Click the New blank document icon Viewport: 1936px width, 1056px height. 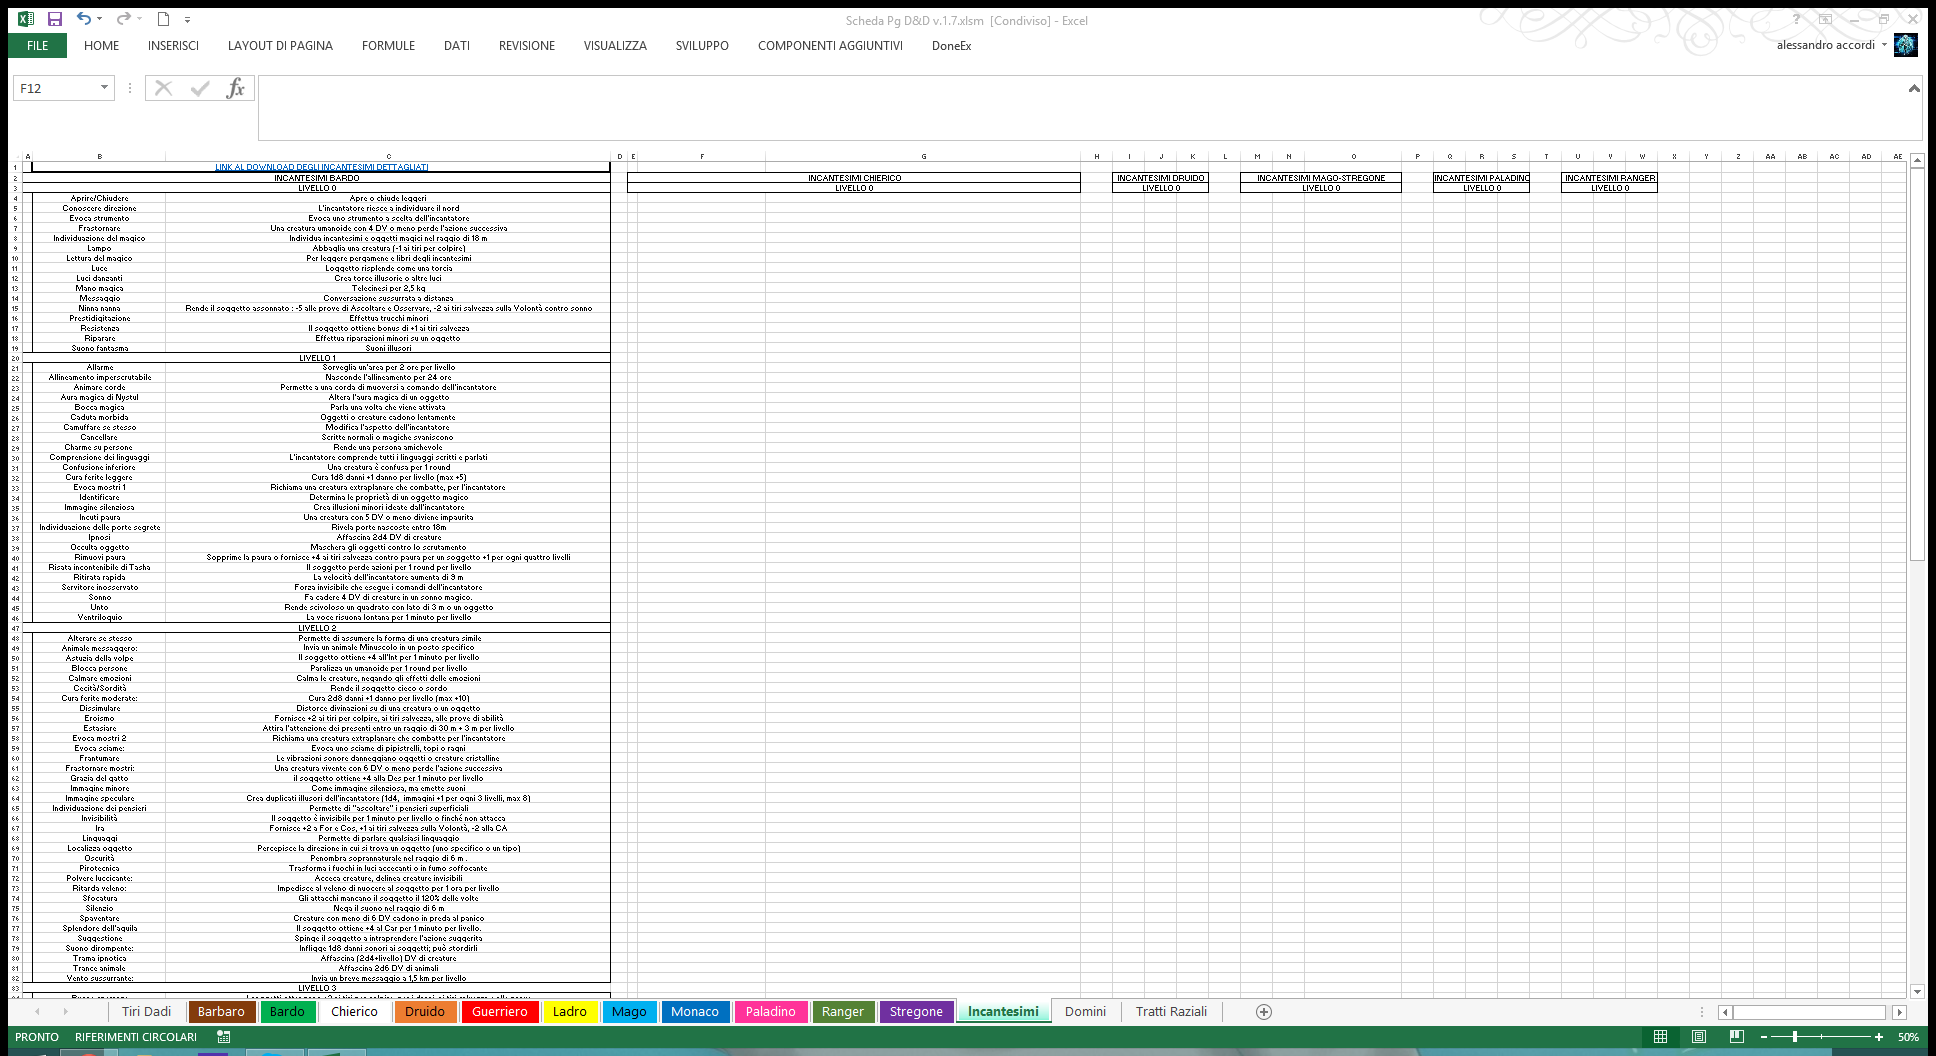click(163, 19)
